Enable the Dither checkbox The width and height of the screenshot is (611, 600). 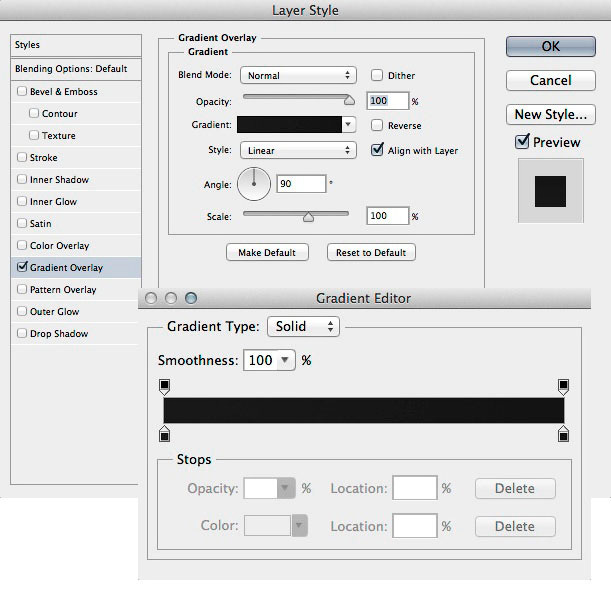point(377,75)
